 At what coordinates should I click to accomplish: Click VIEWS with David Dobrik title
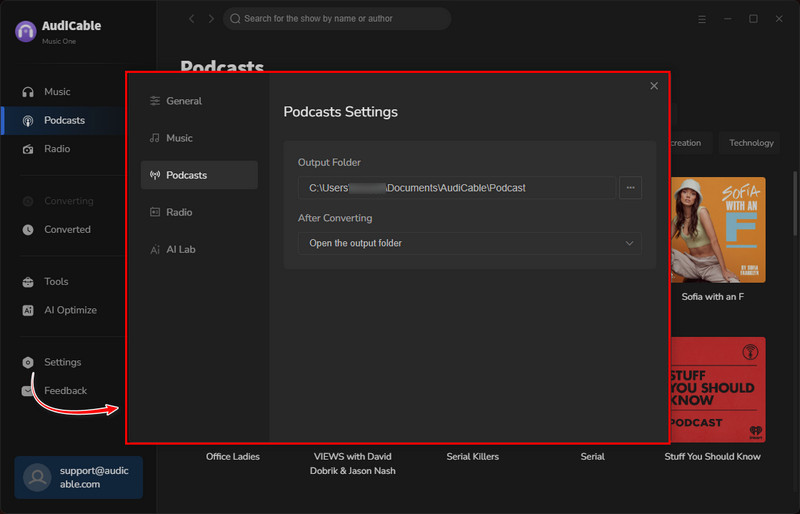[x=353, y=464]
